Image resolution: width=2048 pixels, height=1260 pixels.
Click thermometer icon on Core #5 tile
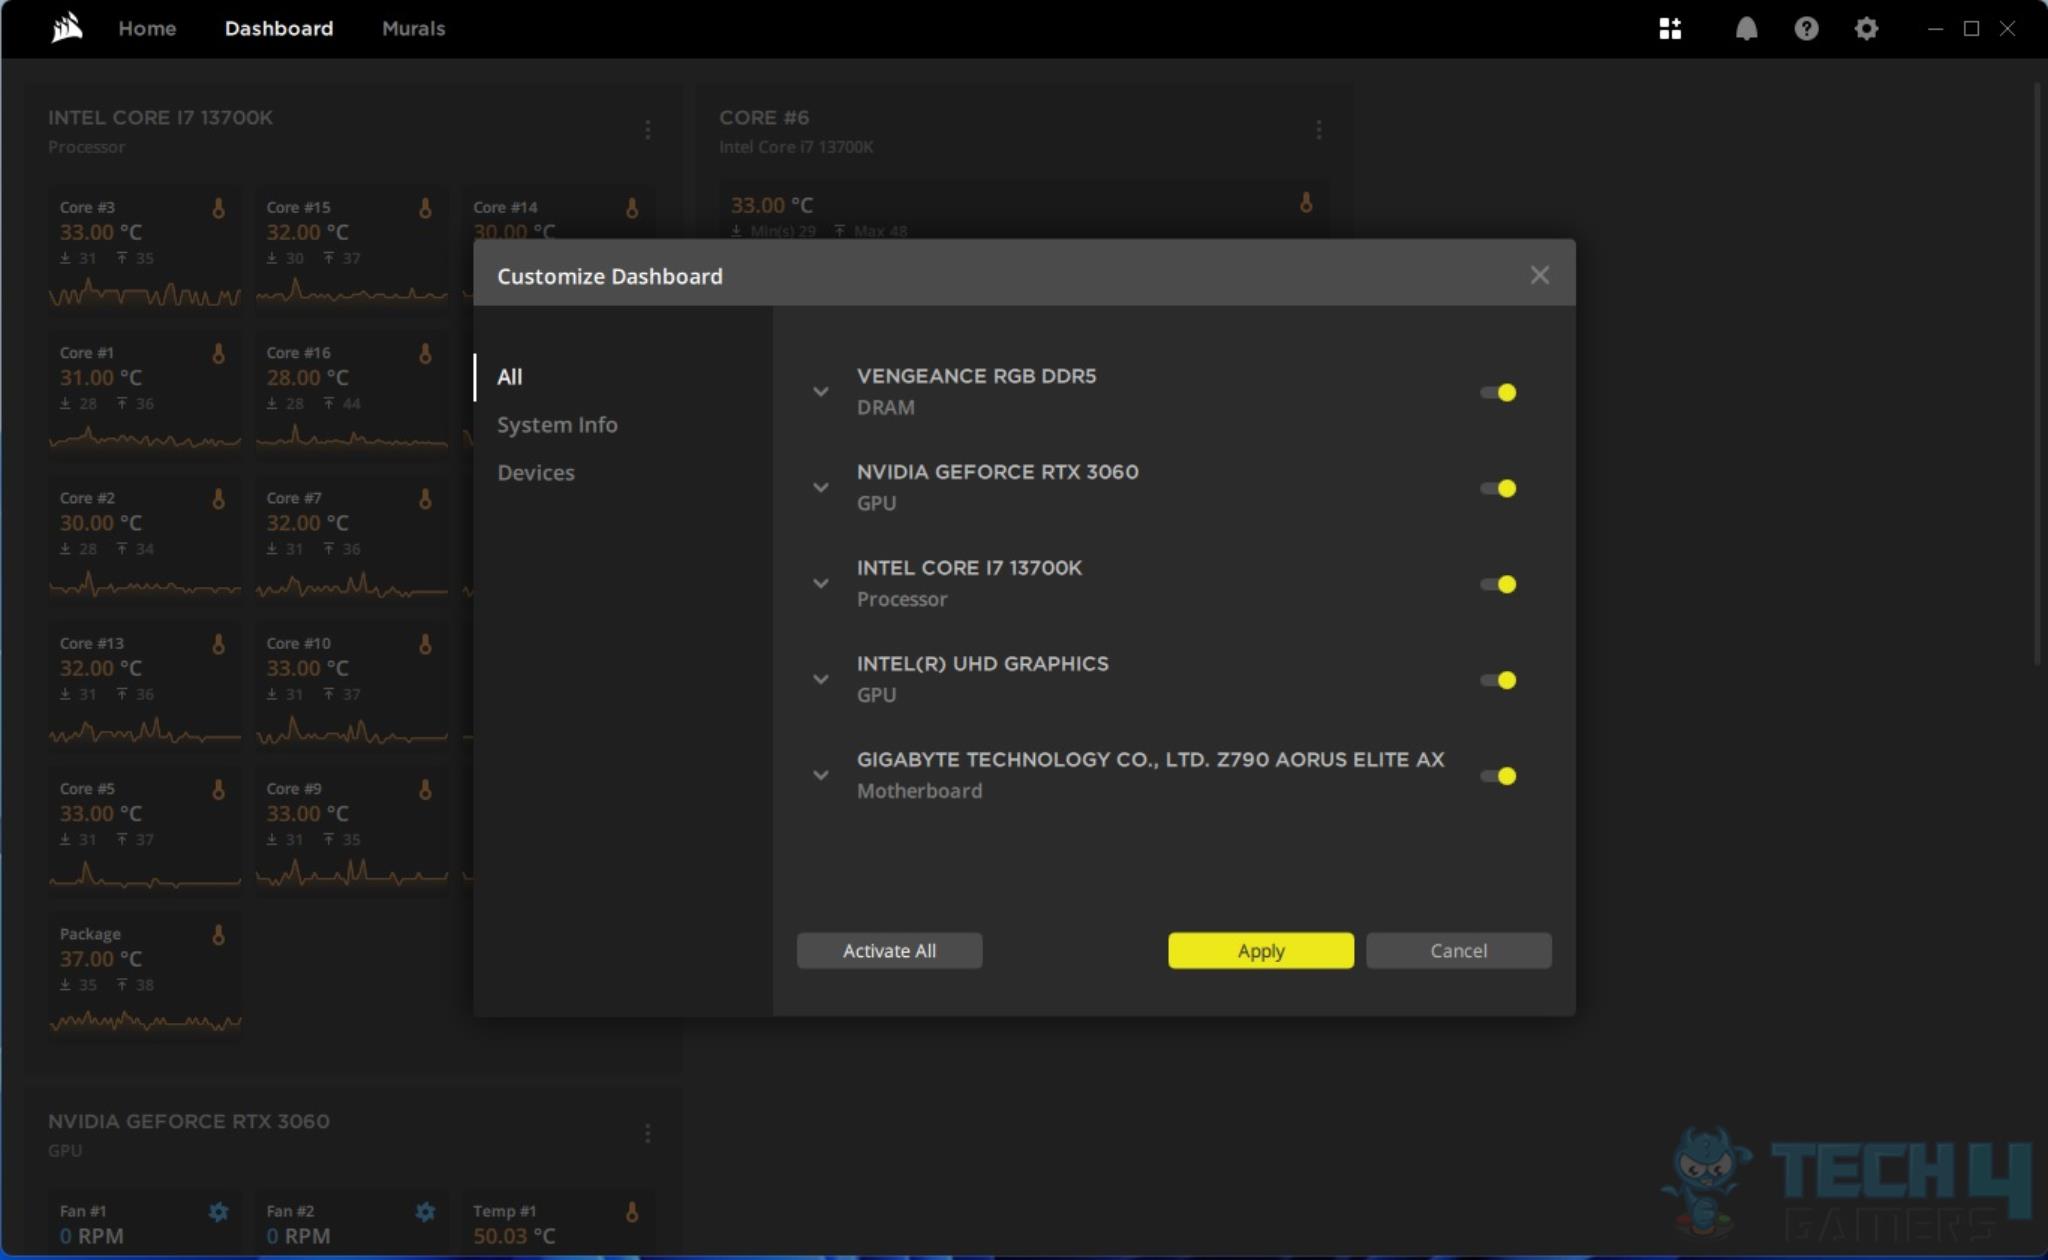(218, 789)
